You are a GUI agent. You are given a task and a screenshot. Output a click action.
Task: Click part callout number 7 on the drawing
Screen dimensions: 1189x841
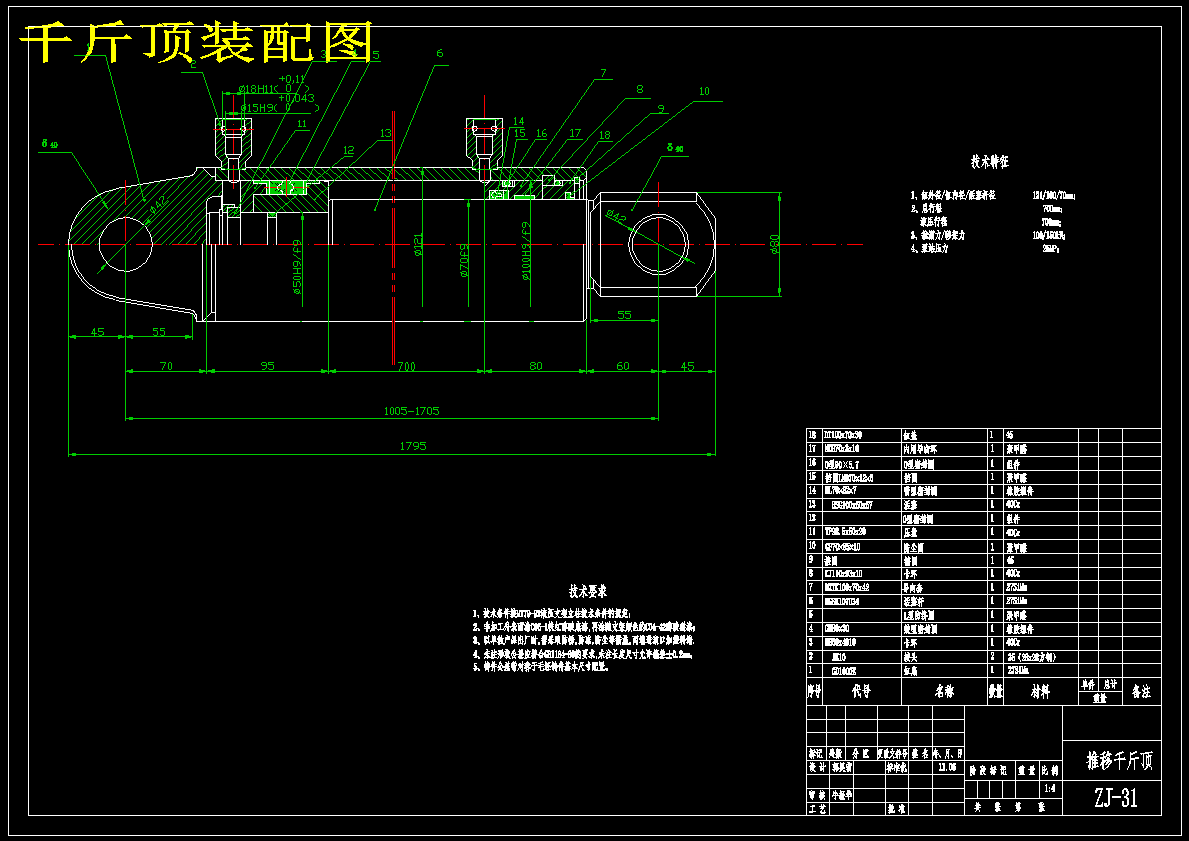(604, 74)
